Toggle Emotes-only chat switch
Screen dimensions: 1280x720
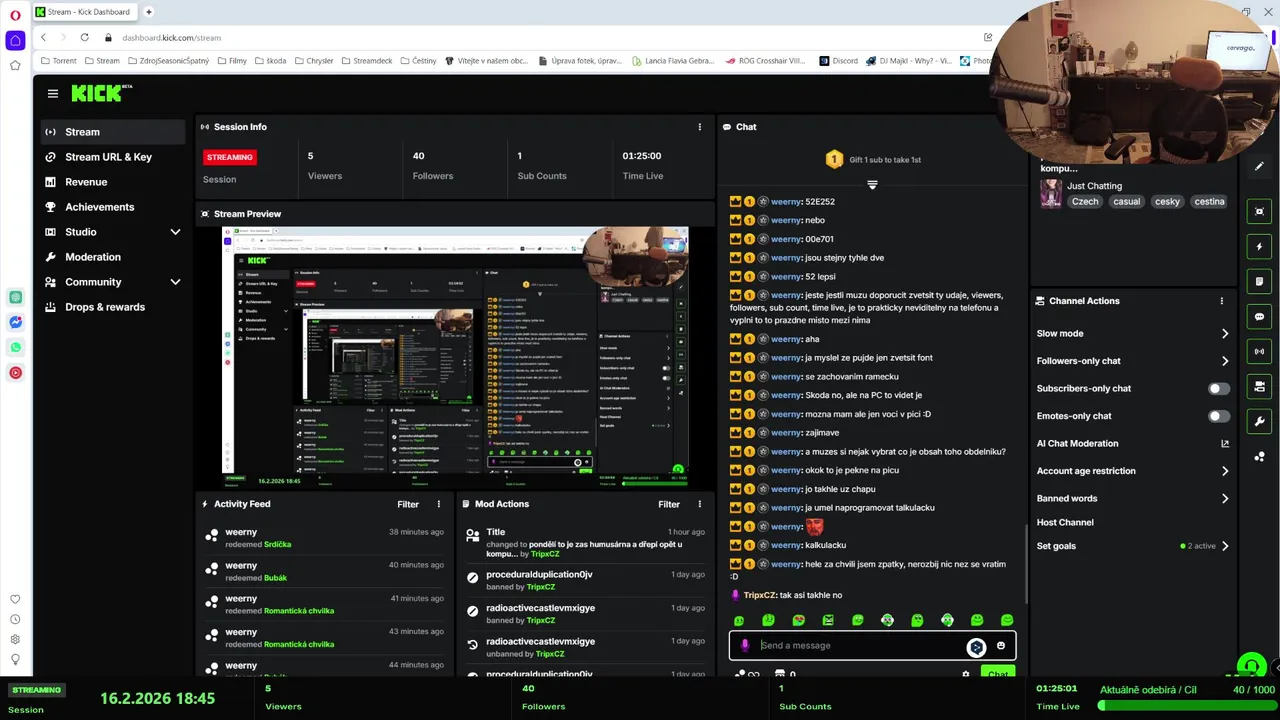pyautogui.click(x=1218, y=416)
